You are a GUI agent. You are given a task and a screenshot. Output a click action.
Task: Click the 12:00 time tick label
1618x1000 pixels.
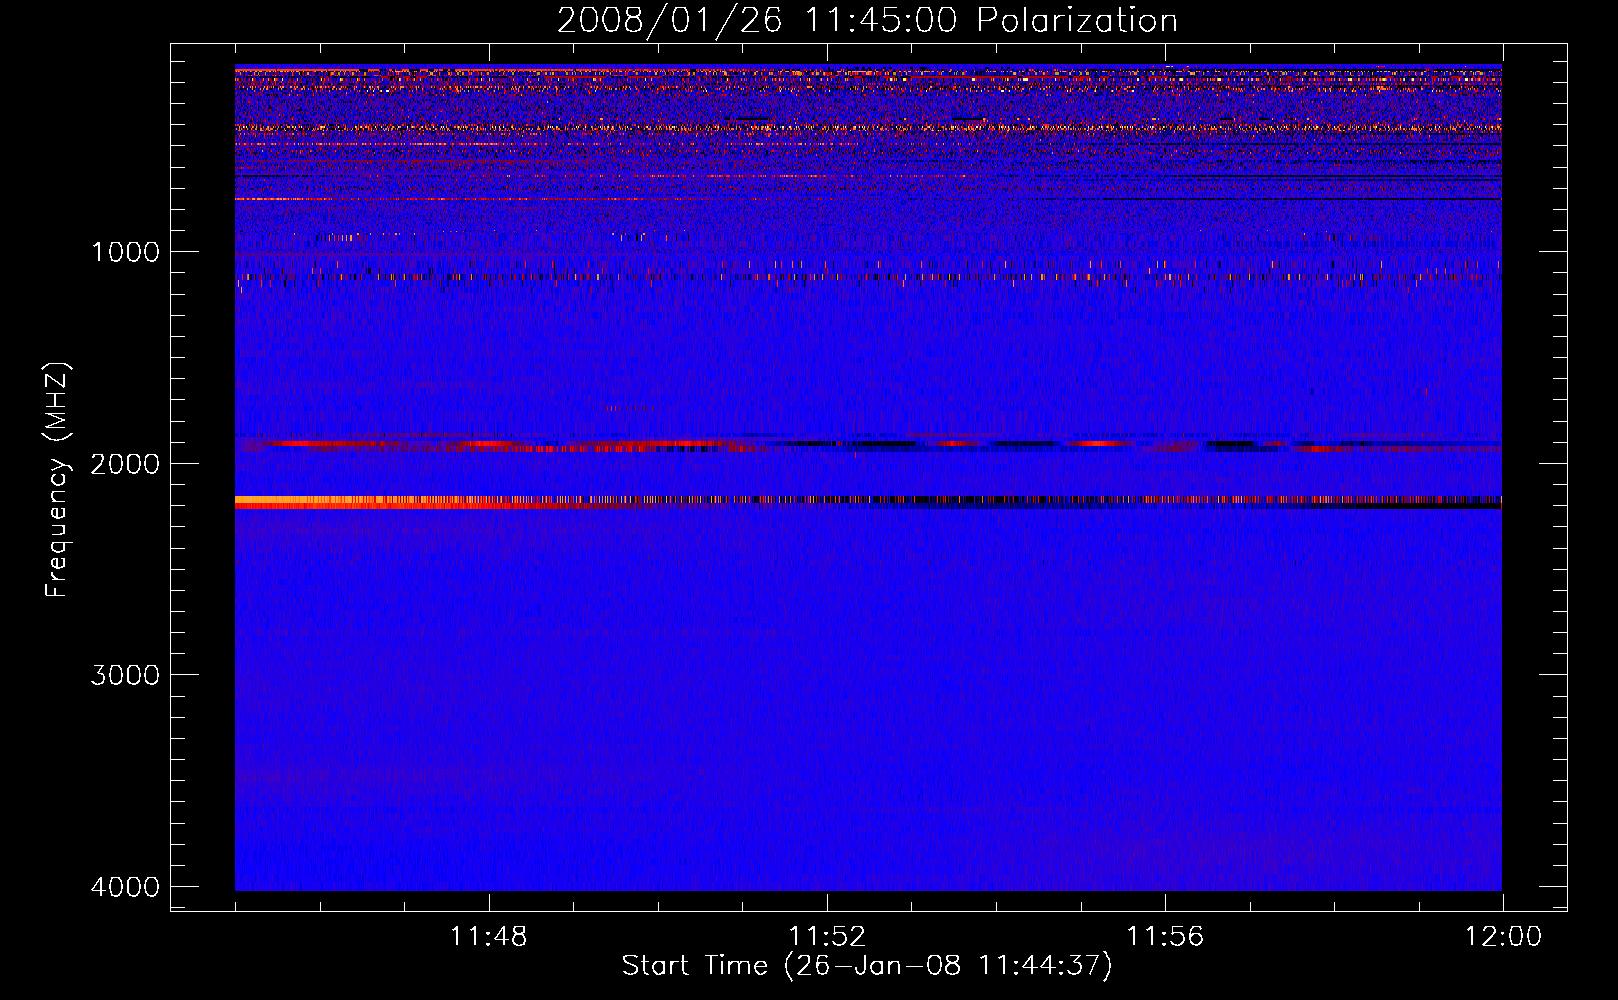pyautogui.click(x=1503, y=937)
